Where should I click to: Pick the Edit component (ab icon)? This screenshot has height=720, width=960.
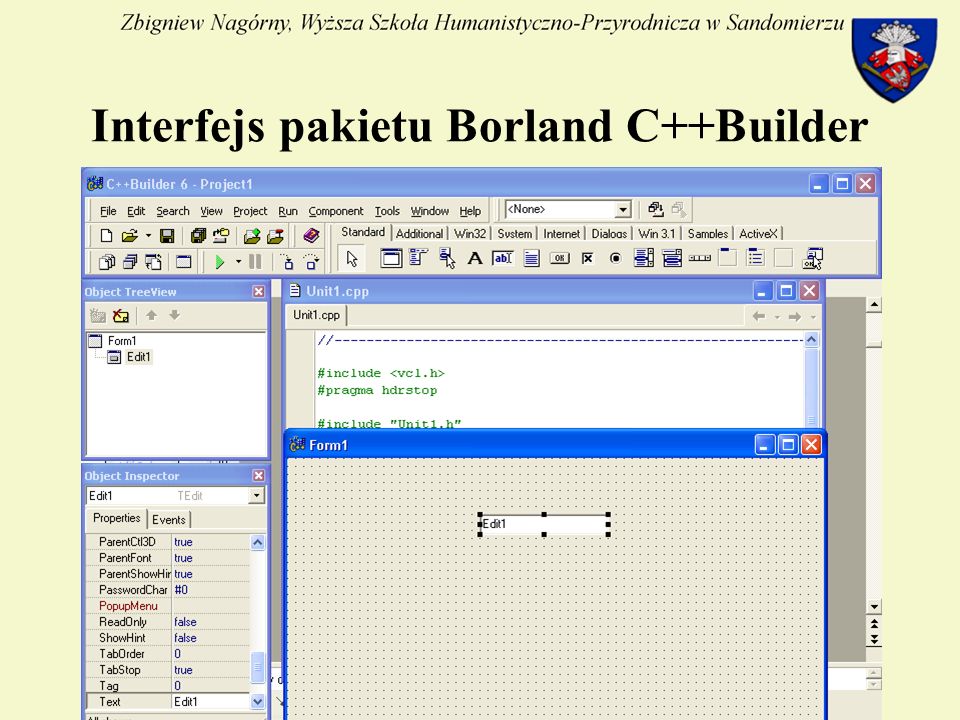coord(503,258)
